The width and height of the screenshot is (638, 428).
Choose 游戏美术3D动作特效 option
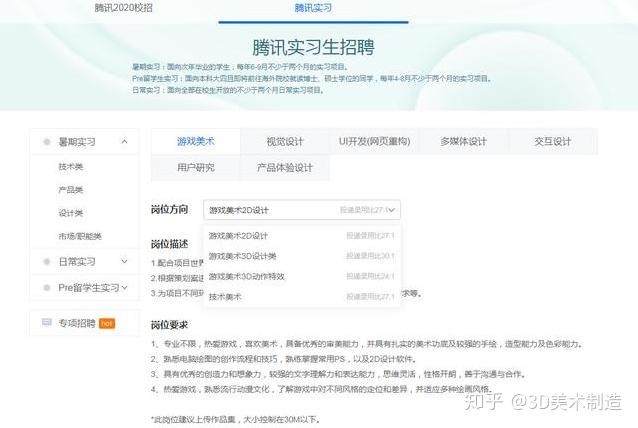302,276
